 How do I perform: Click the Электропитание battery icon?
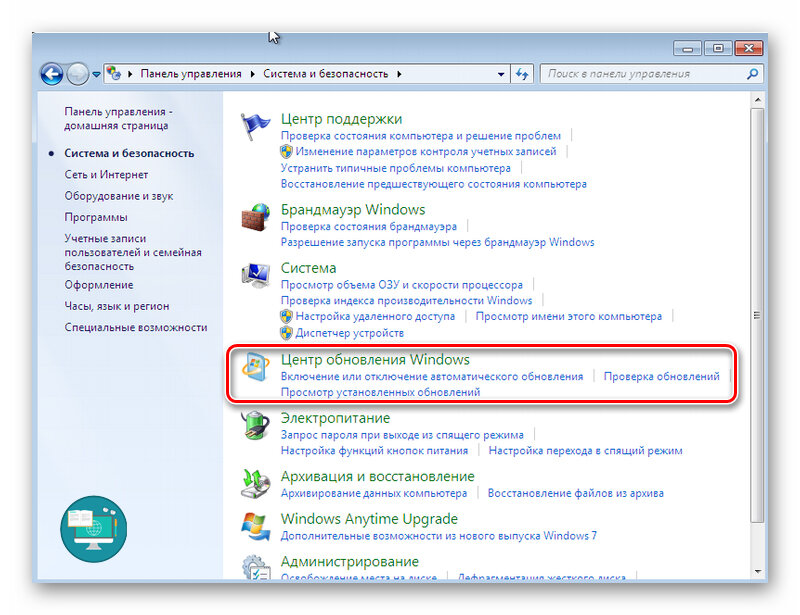pos(256,425)
